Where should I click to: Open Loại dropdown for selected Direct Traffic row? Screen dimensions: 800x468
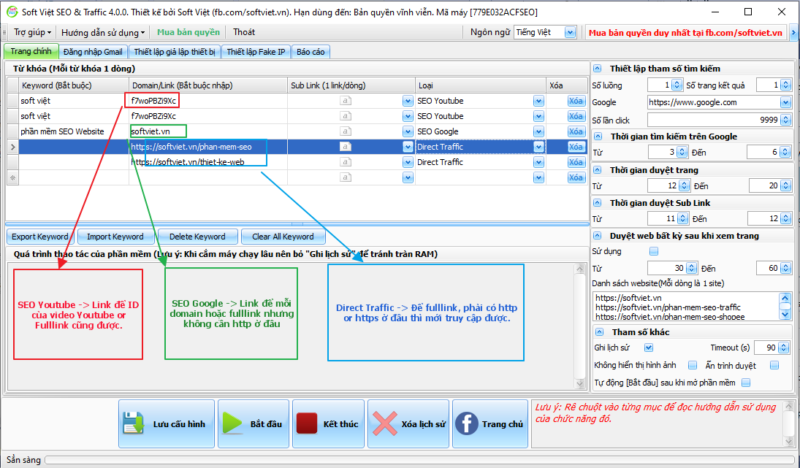pyautogui.click(x=539, y=147)
